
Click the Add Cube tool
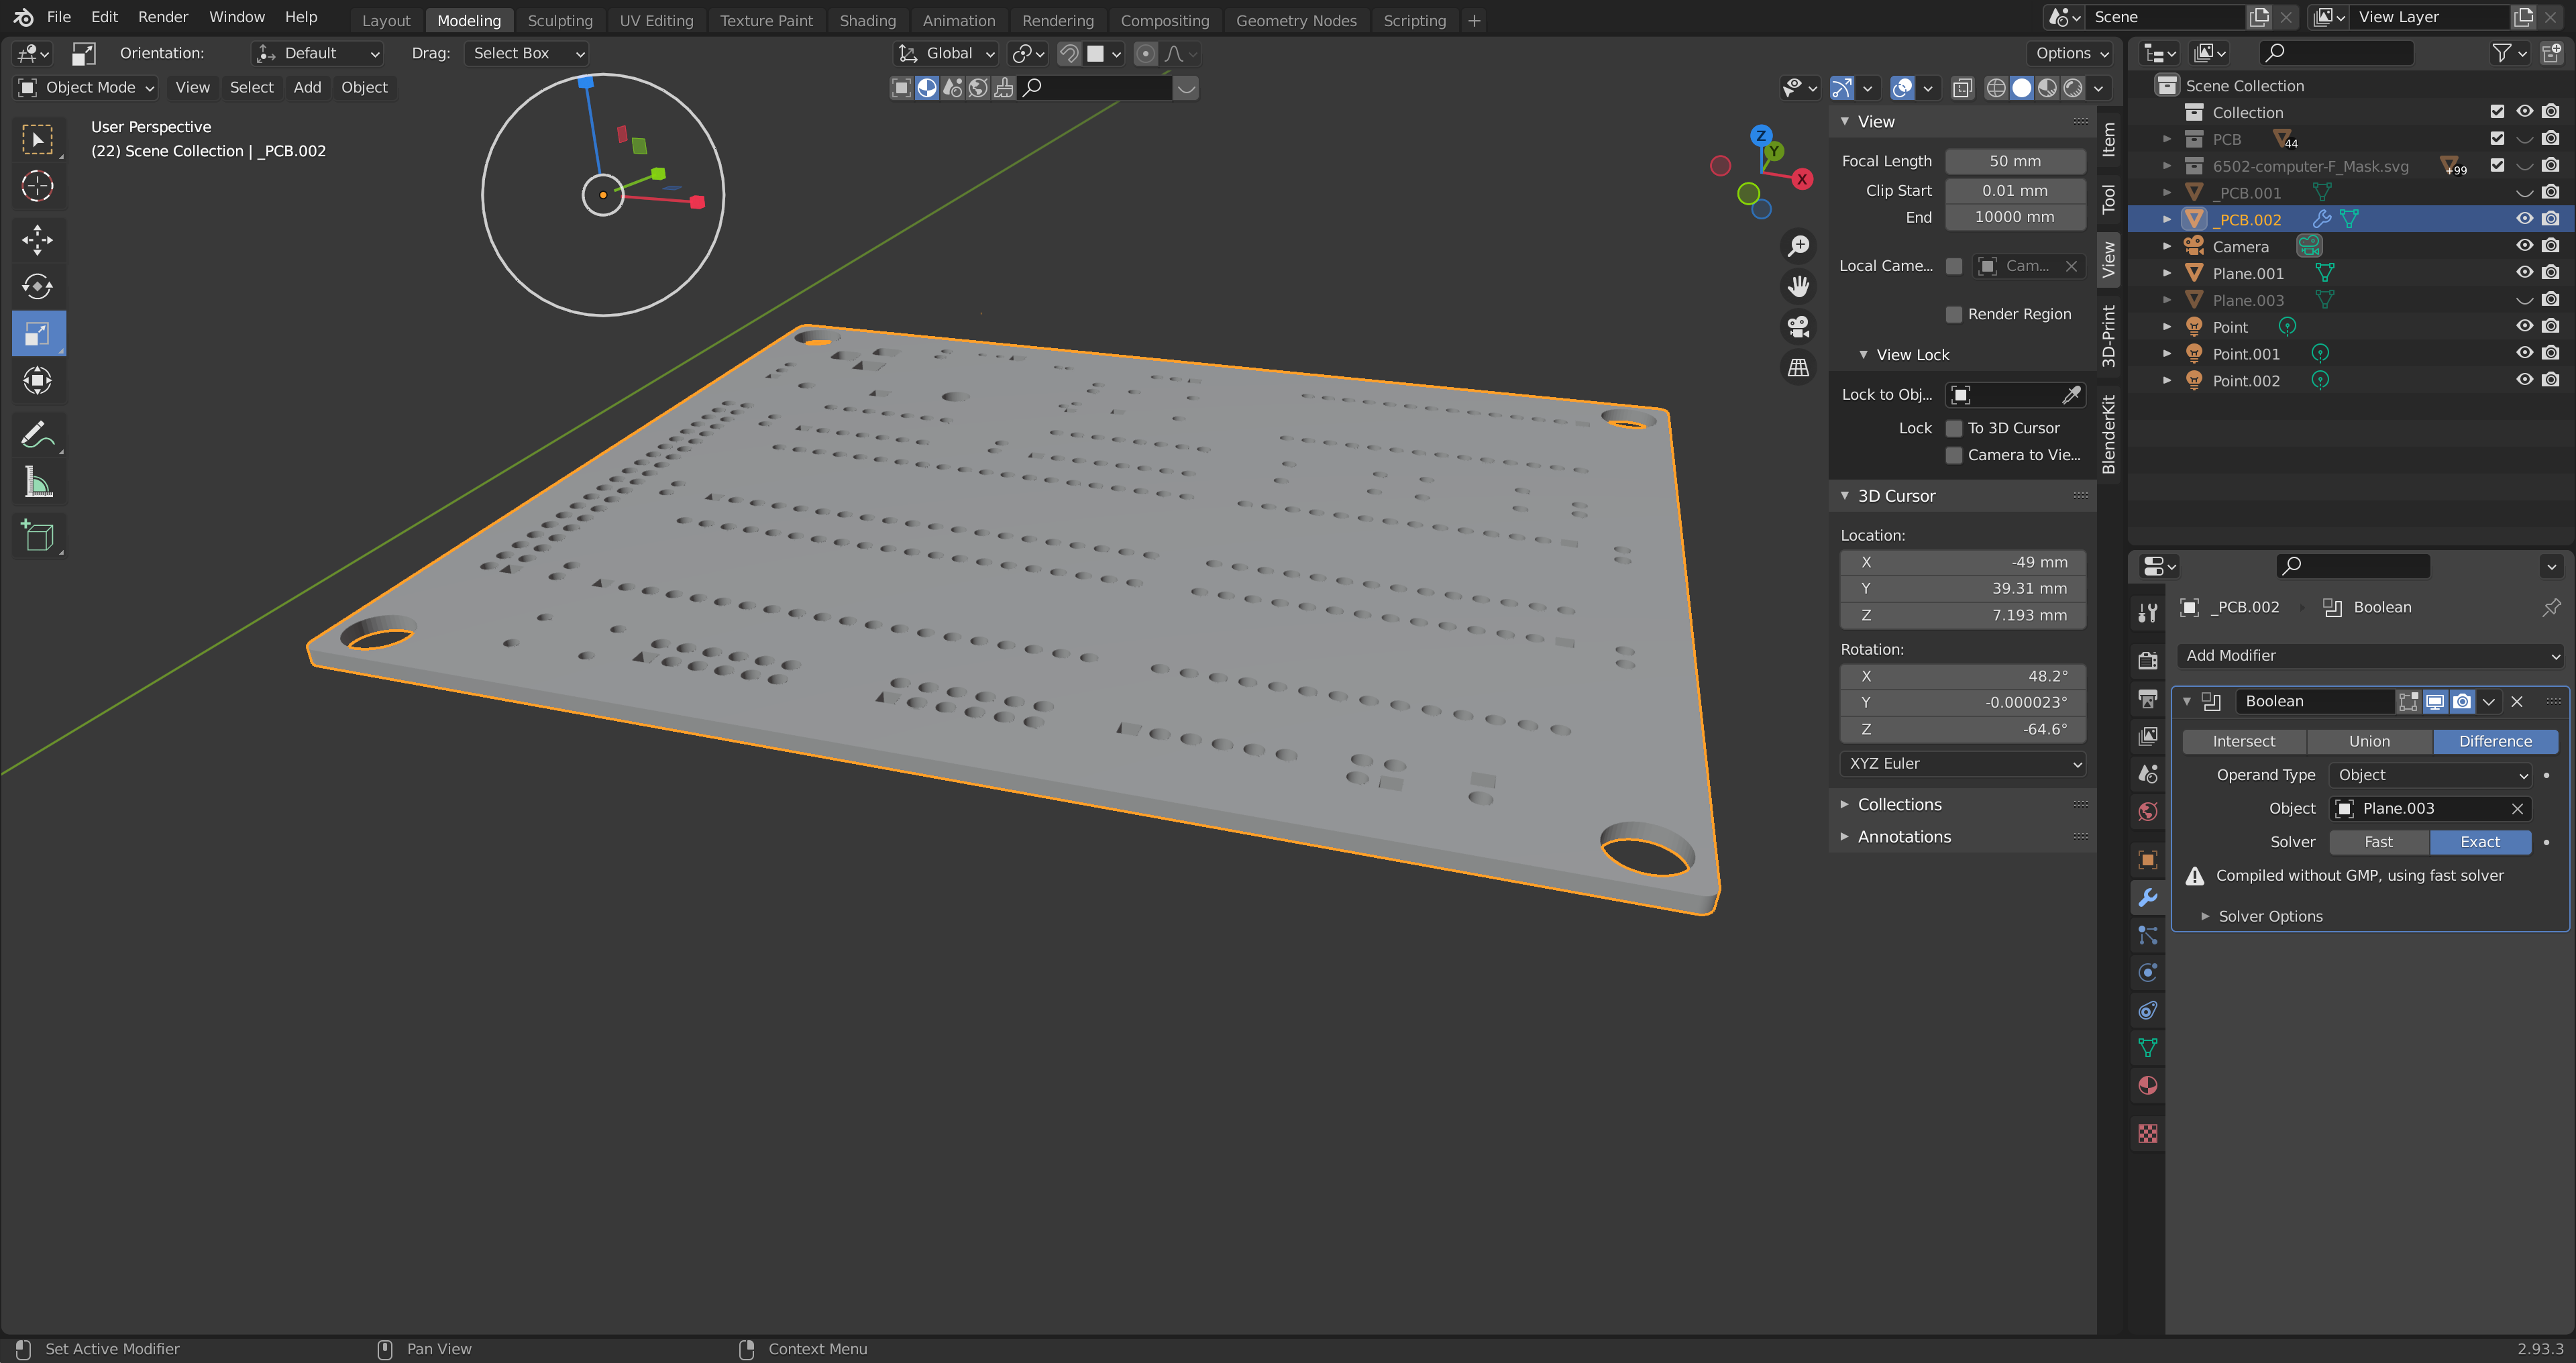click(37, 536)
